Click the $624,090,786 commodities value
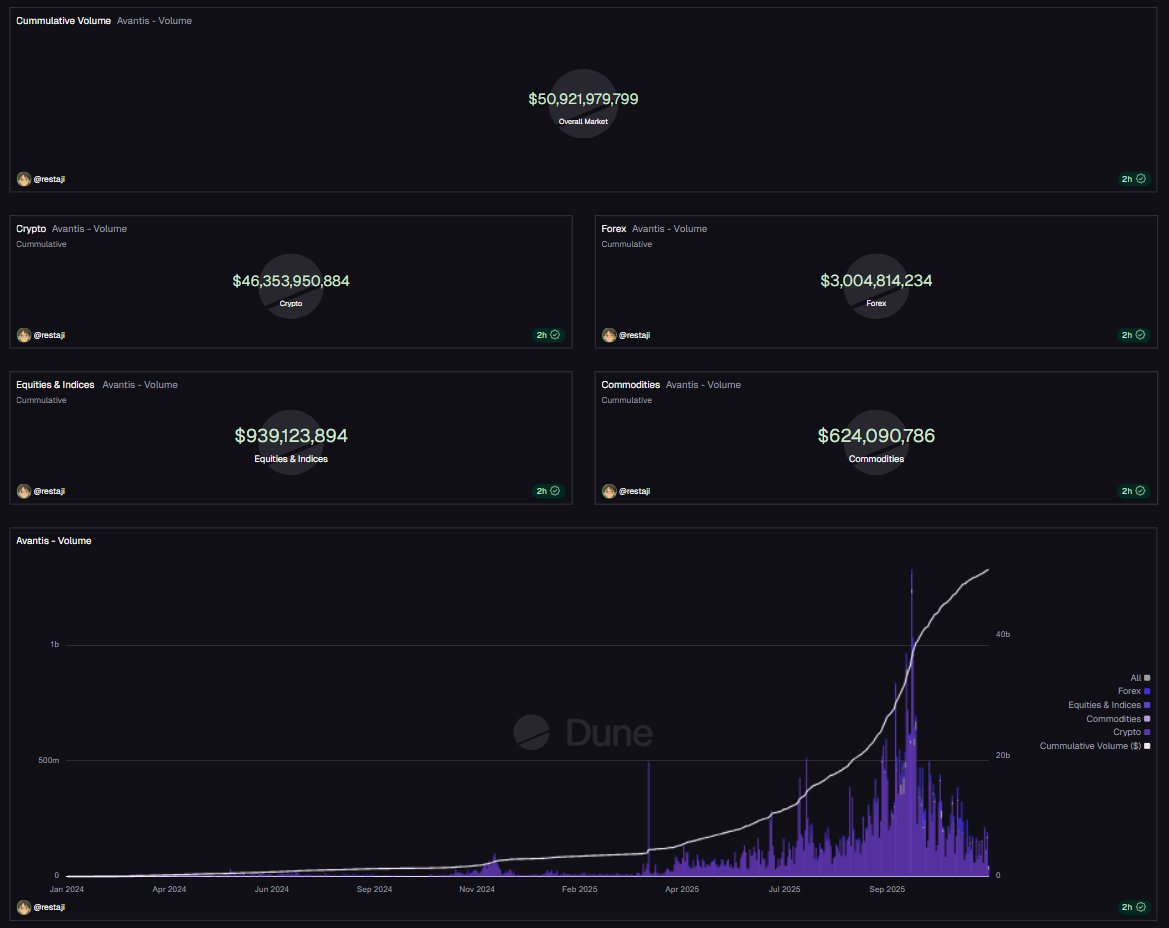Viewport: 1169px width, 928px height. pos(876,435)
